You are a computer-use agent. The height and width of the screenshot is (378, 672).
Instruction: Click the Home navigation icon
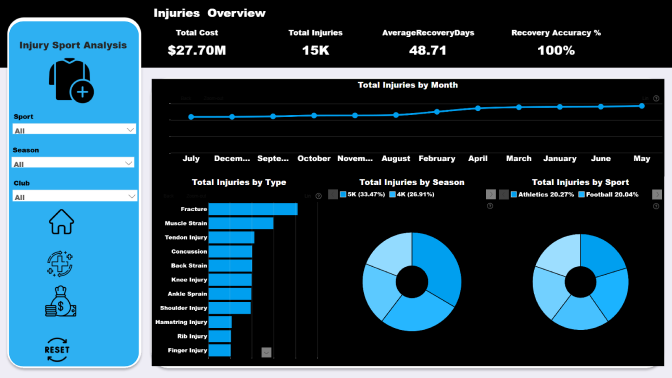tap(61, 222)
